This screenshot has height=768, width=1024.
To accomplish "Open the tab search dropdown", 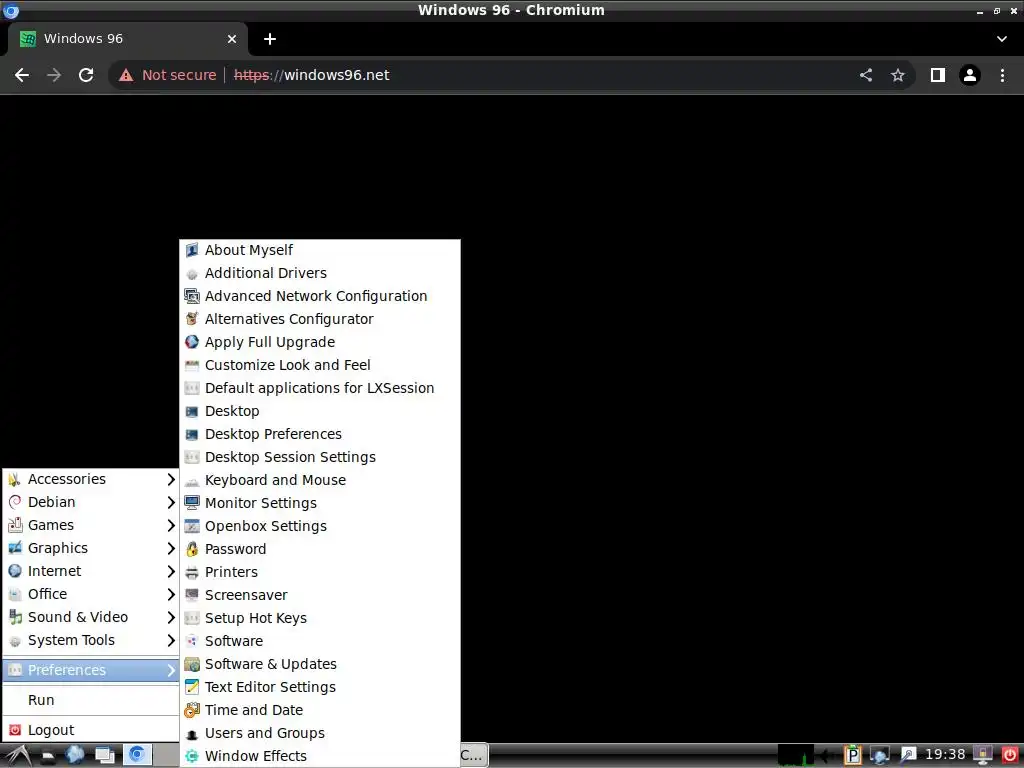I will point(1002,39).
